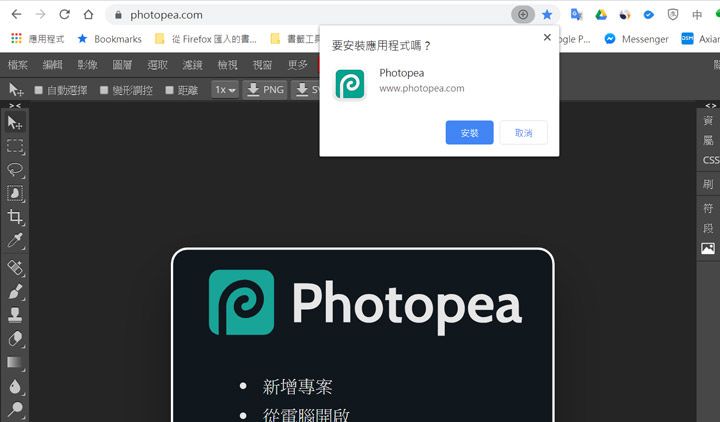This screenshot has width=720, height=422.
Task: Click the install app icon in address bar
Action: (523, 15)
